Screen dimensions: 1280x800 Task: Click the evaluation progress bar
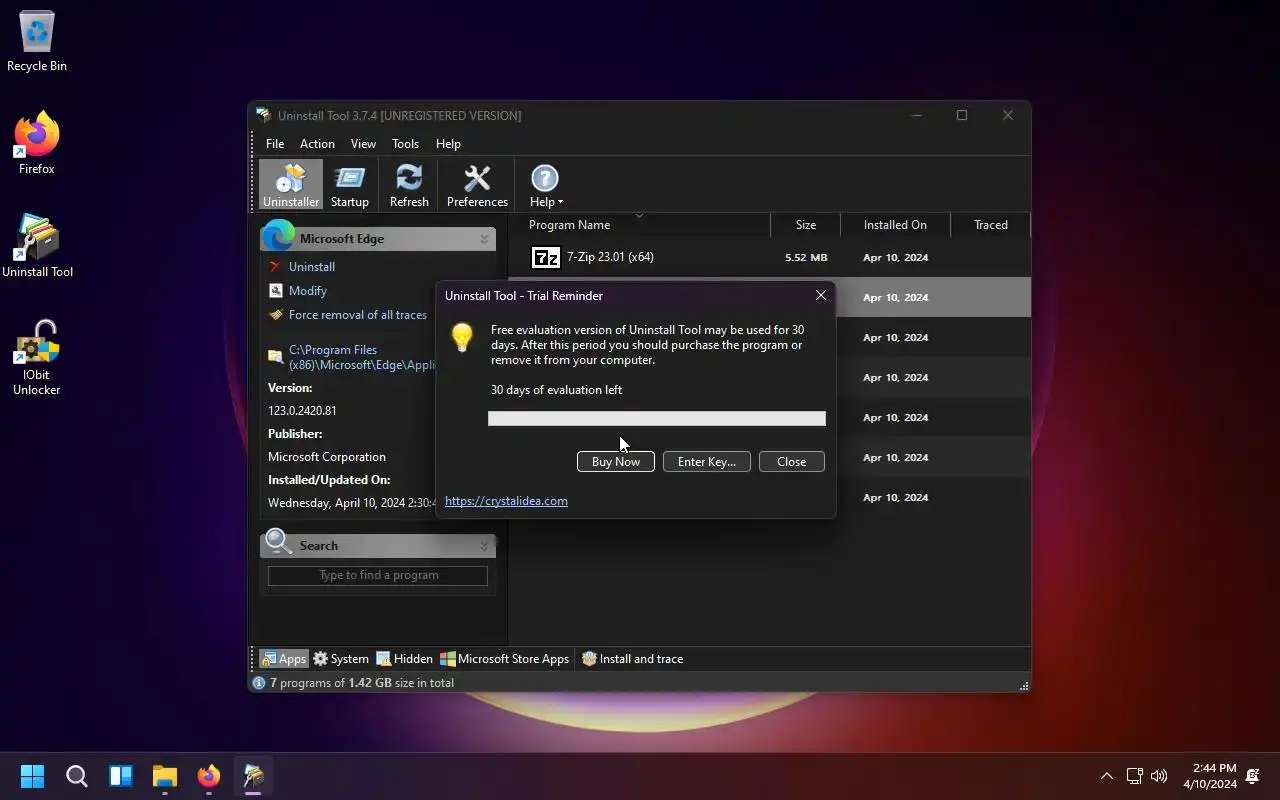click(657, 418)
